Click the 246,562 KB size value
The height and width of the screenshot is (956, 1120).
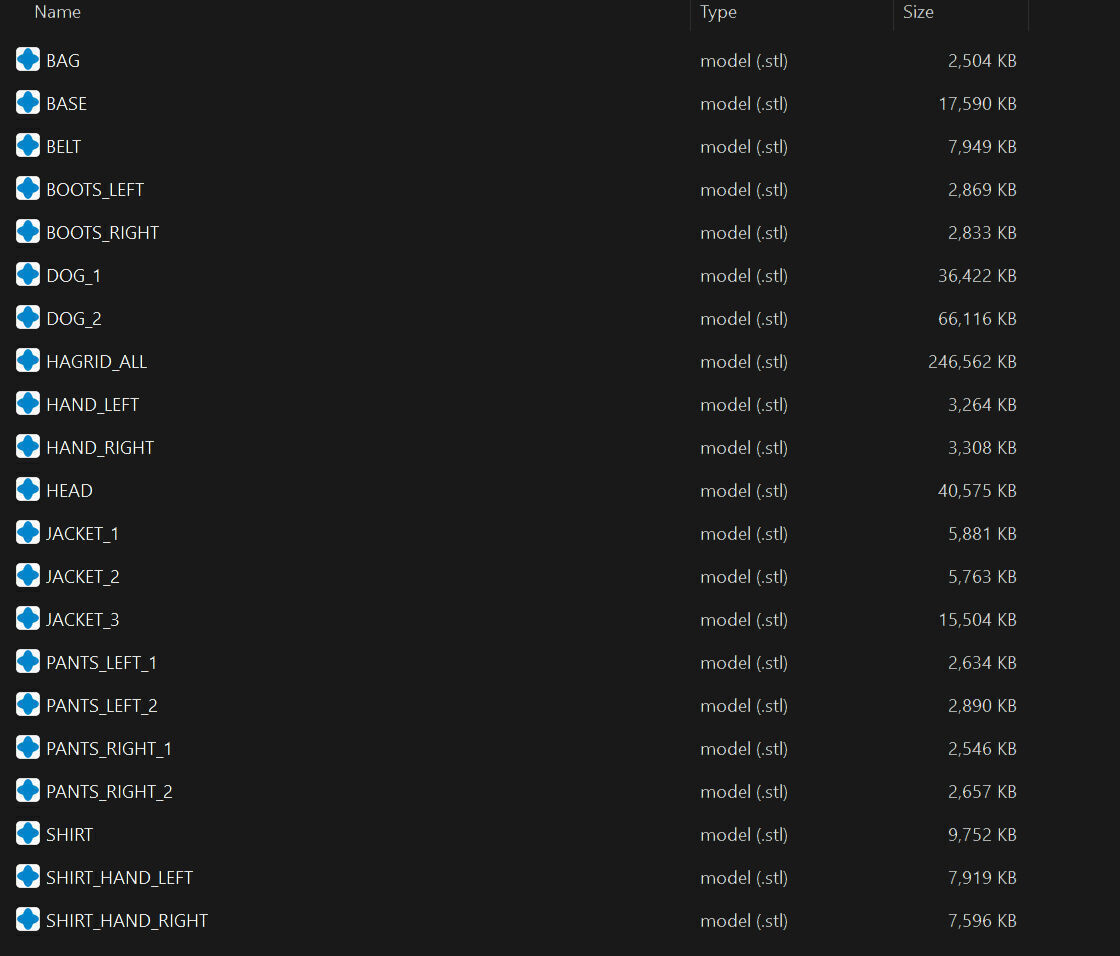click(972, 362)
